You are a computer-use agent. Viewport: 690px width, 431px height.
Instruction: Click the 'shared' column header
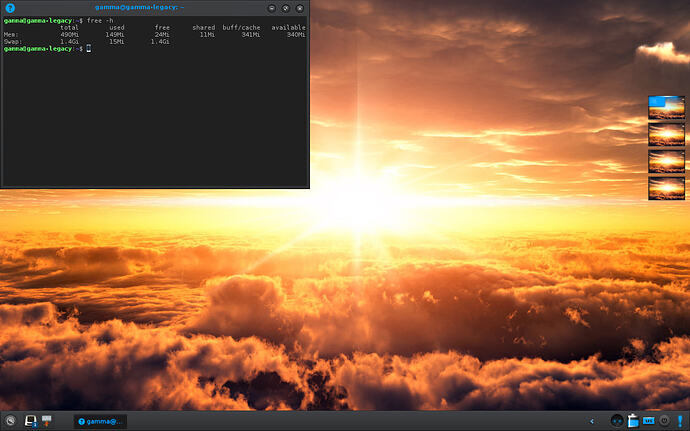point(204,27)
